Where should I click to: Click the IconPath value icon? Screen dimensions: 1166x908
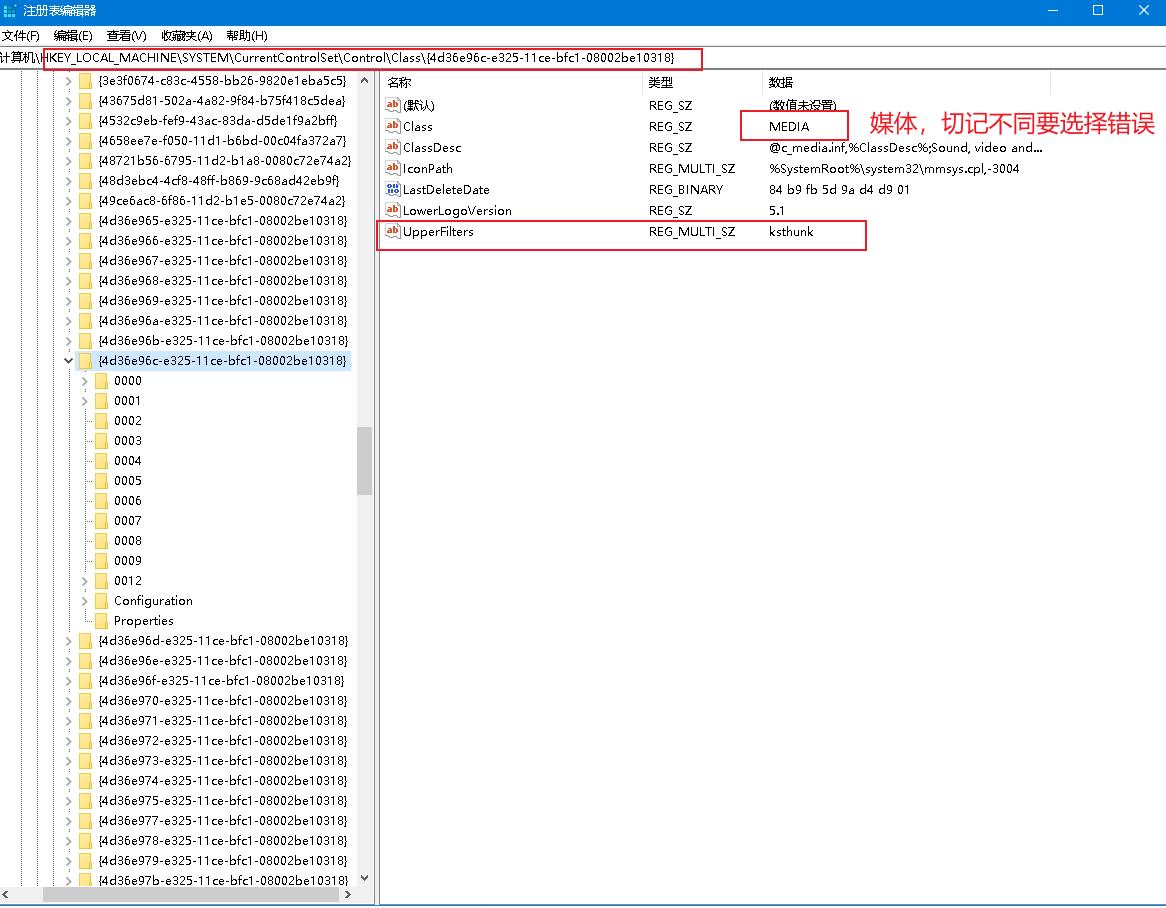click(x=393, y=169)
